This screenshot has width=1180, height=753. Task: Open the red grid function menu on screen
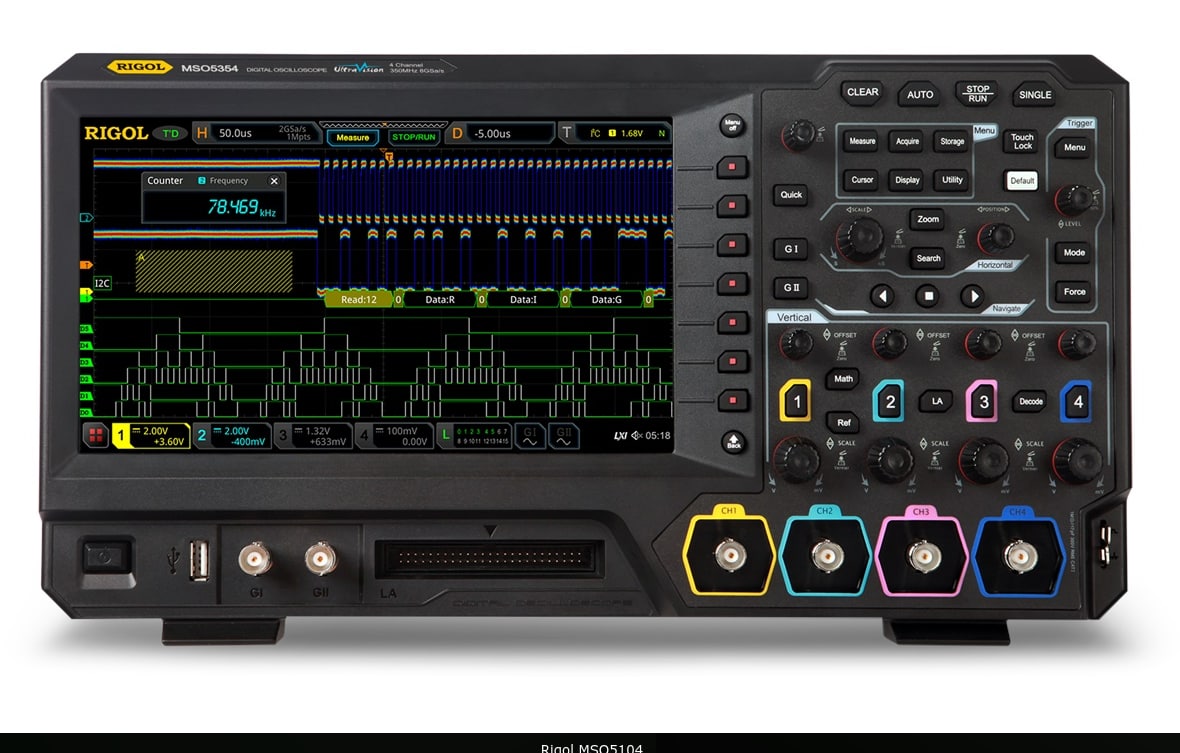96,435
